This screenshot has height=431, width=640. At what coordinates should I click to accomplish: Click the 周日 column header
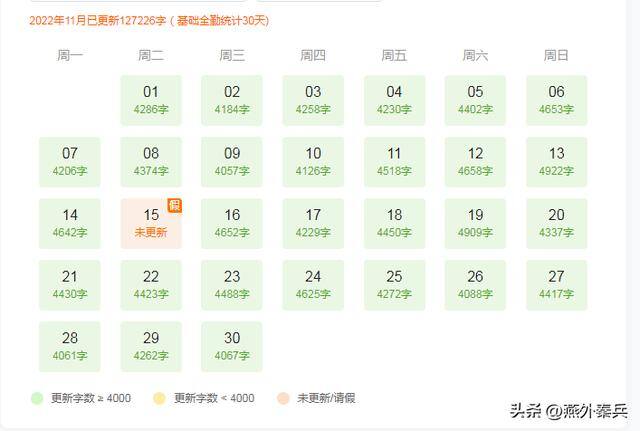pyautogui.click(x=556, y=55)
